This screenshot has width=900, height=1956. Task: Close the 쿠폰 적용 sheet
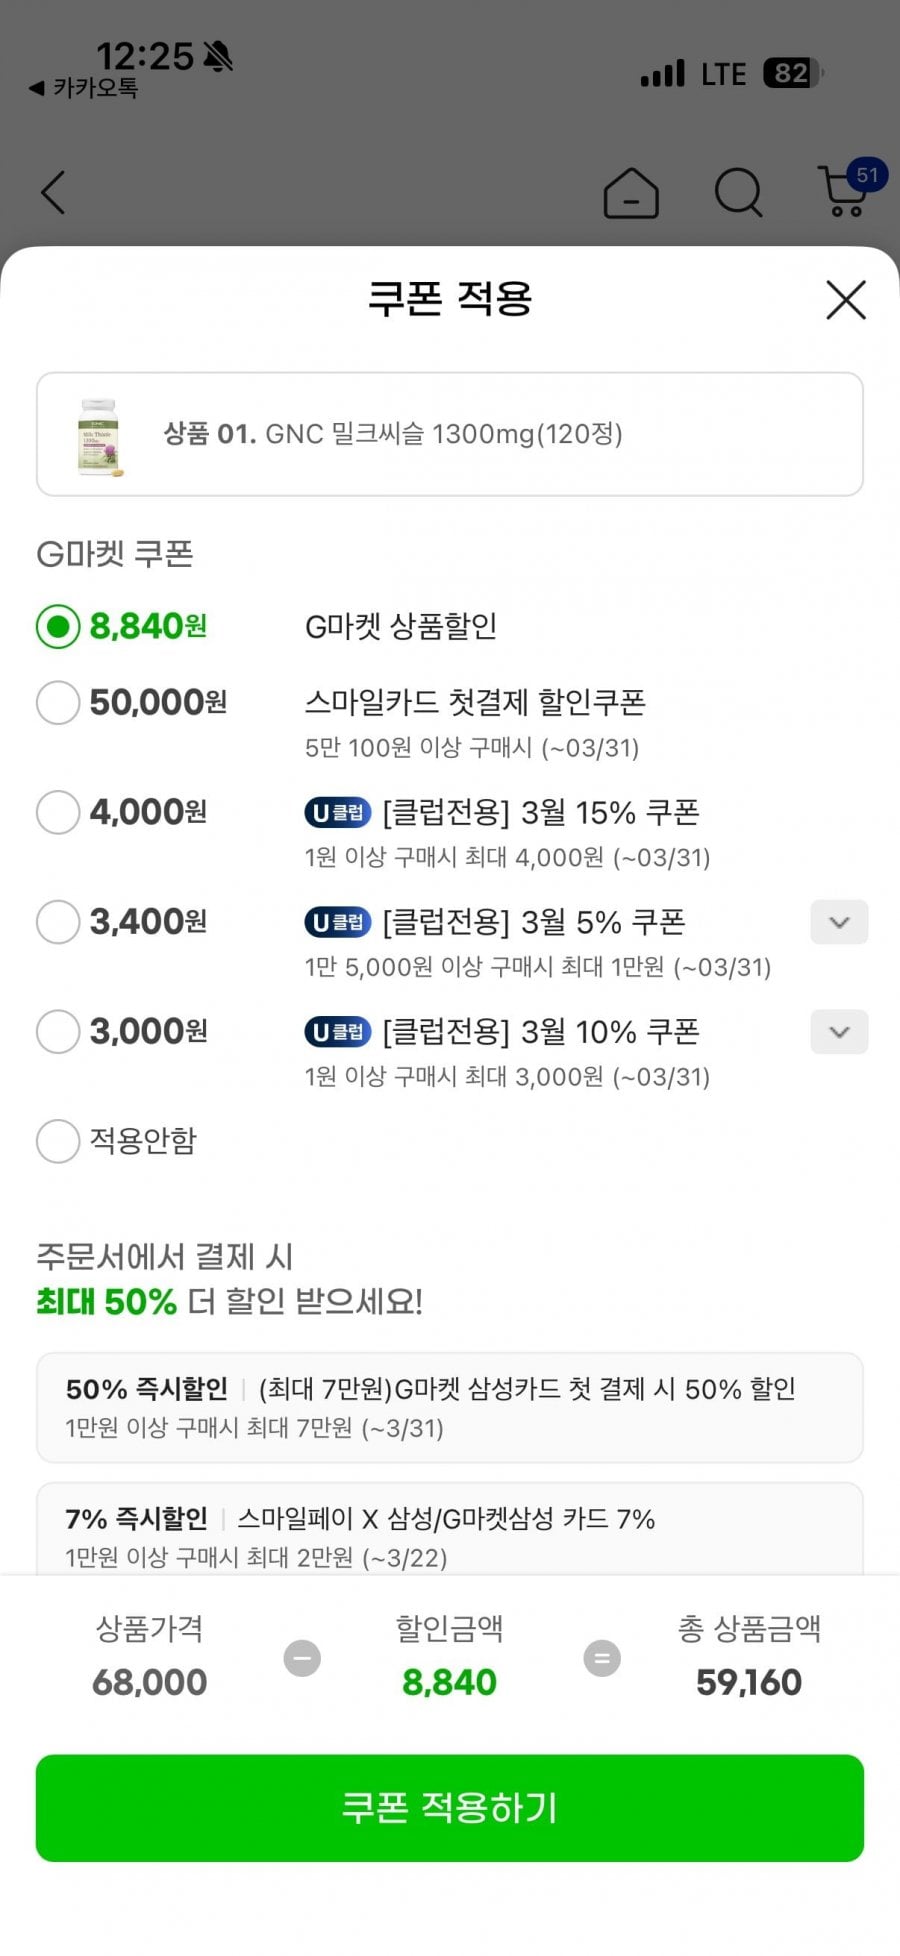(x=846, y=300)
